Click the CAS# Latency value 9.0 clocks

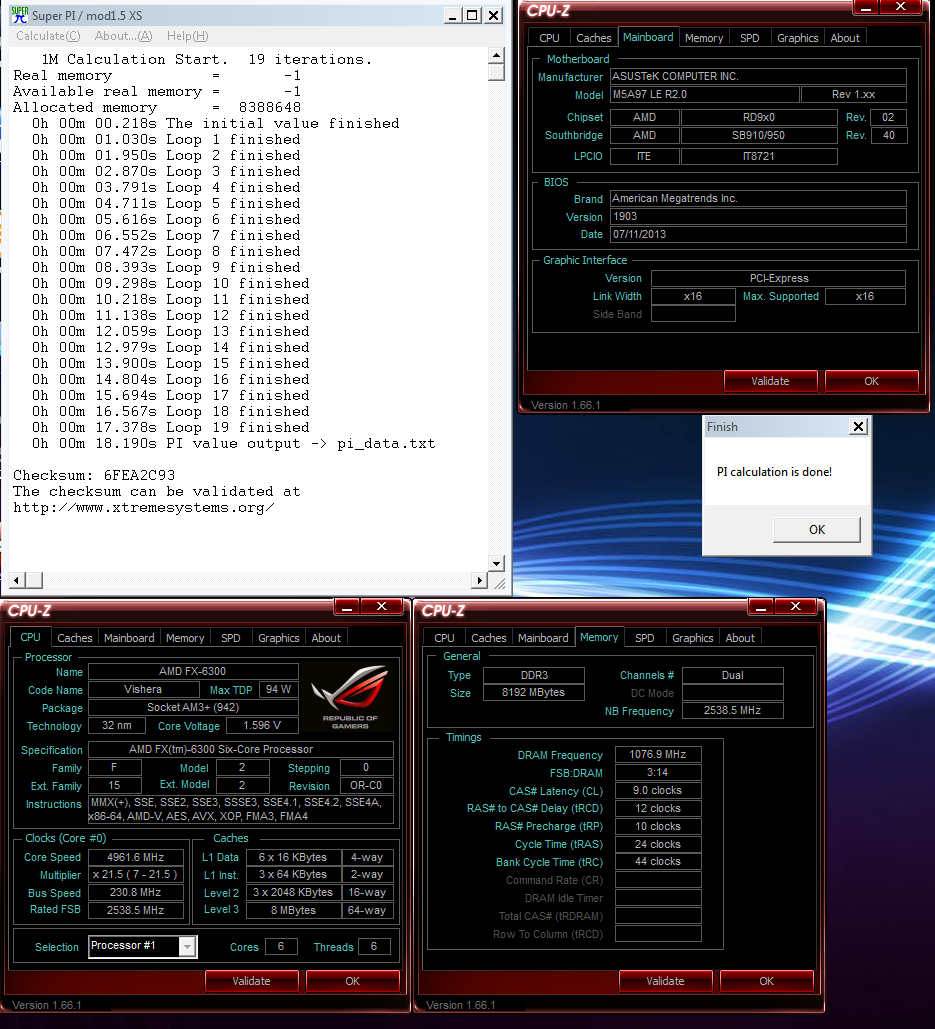pos(657,790)
